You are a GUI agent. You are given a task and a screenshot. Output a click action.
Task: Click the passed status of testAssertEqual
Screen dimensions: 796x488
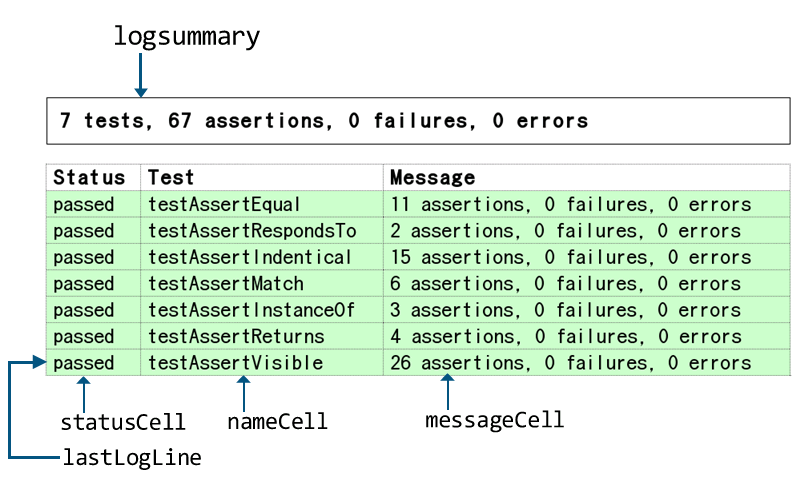[93, 204]
